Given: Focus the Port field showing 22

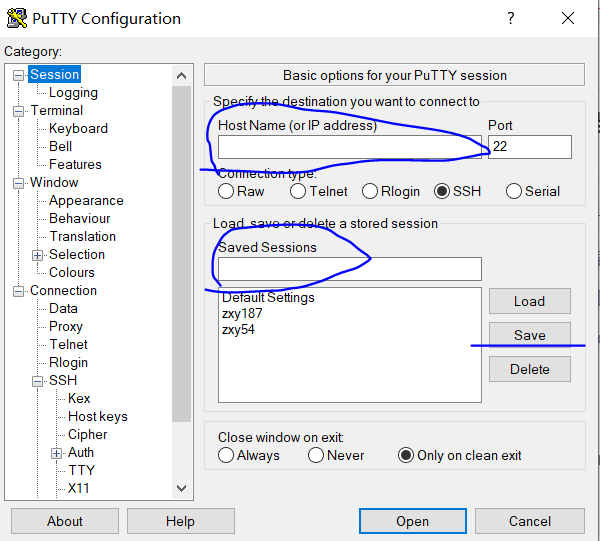Looking at the screenshot, I should pos(530,147).
